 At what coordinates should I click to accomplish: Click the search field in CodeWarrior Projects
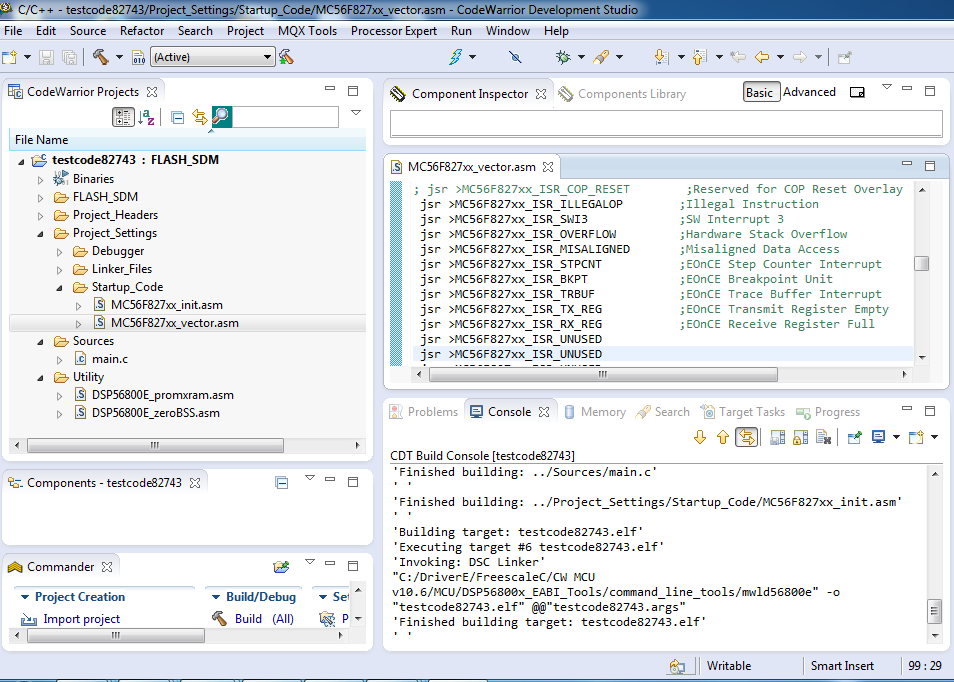click(x=285, y=117)
